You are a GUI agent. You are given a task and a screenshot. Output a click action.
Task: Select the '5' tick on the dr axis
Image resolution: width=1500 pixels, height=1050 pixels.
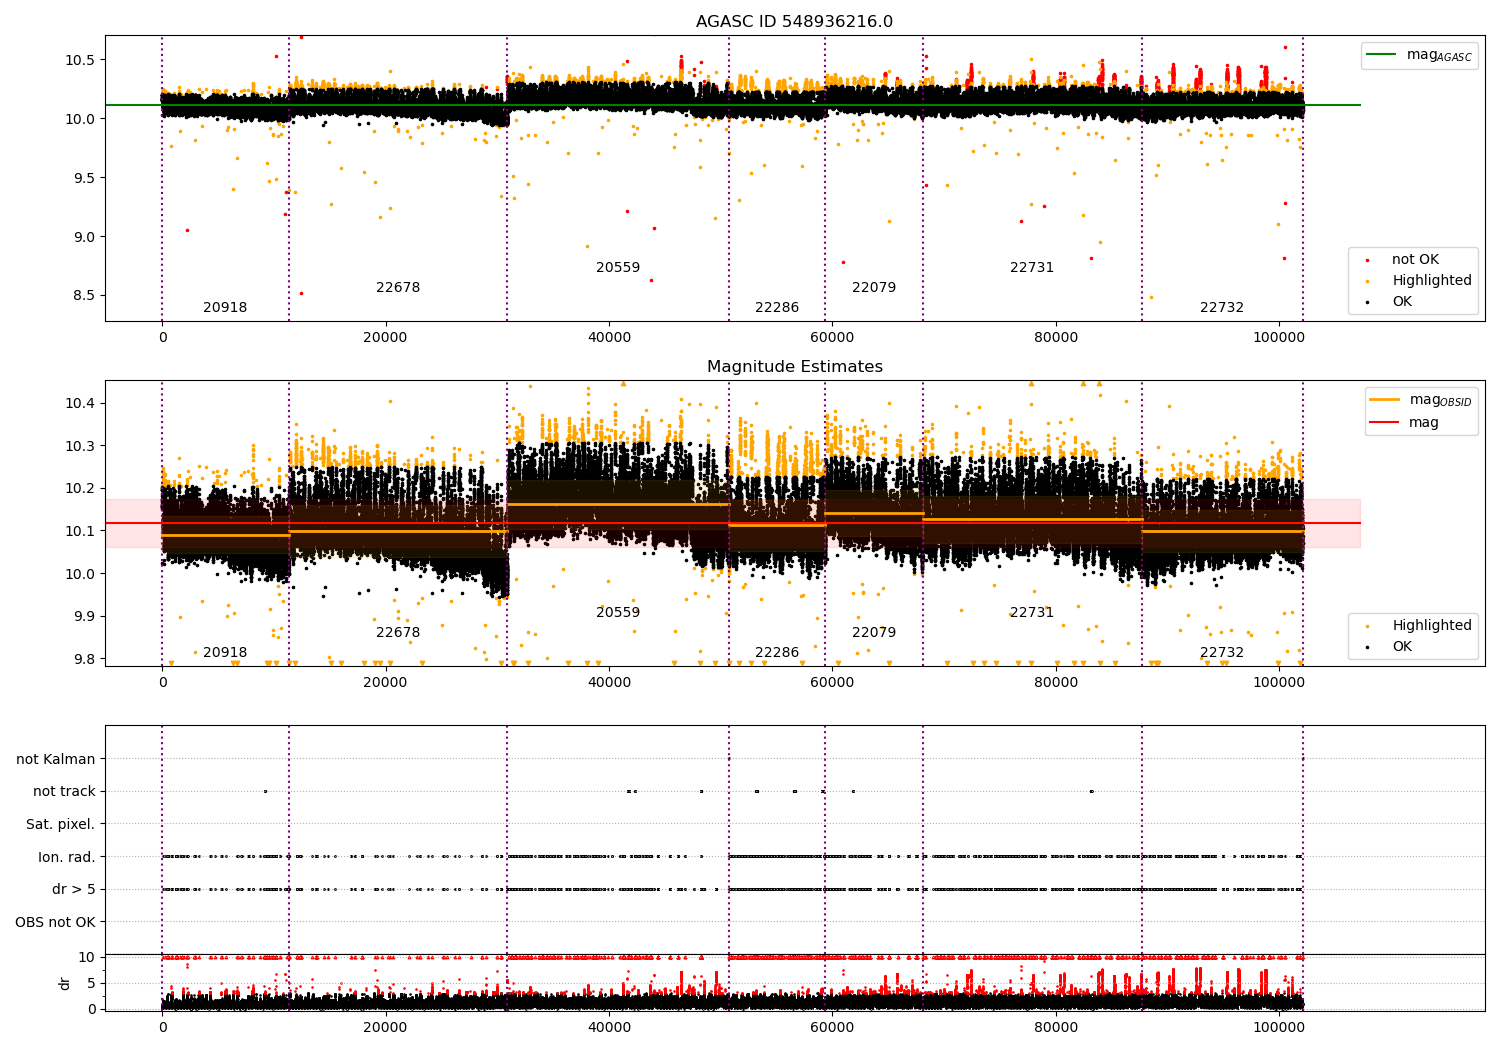point(92,983)
